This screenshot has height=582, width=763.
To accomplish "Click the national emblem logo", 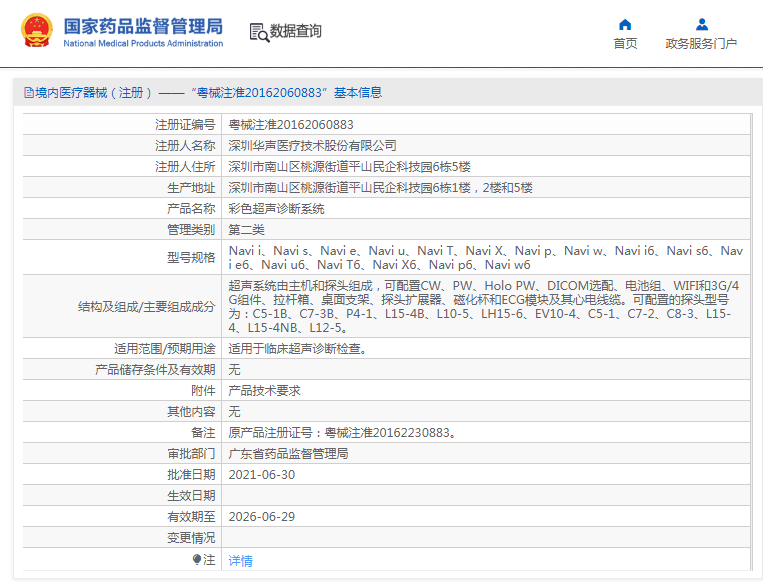I will point(36,30).
